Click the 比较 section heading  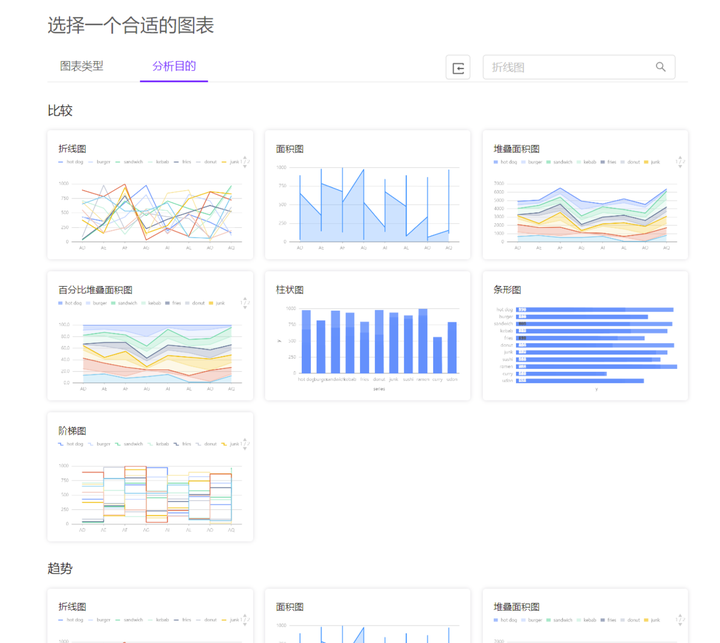coord(60,111)
